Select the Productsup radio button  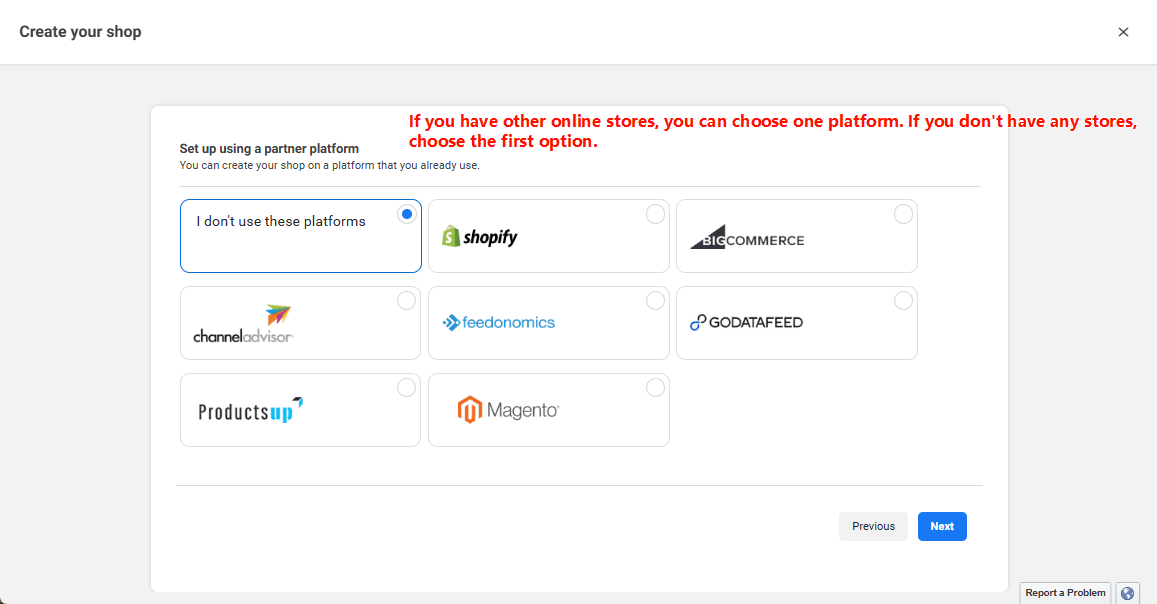[x=406, y=388]
